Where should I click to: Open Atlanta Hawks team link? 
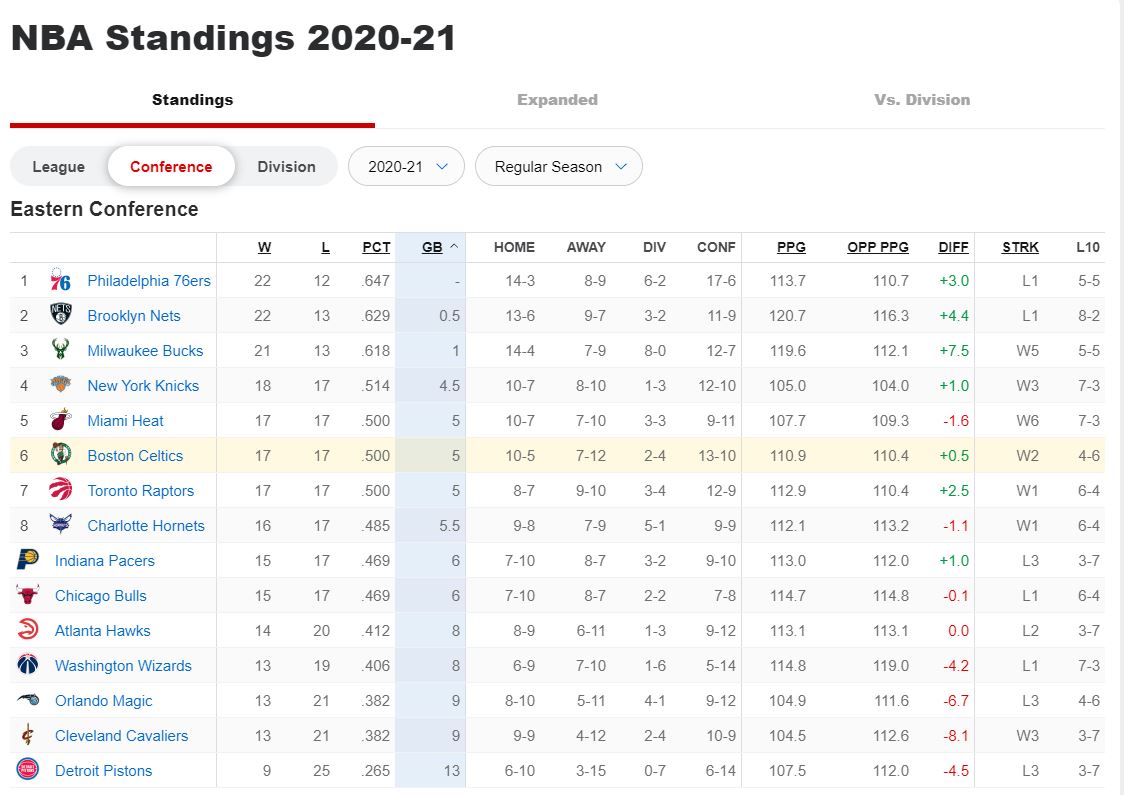pos(103,631)
